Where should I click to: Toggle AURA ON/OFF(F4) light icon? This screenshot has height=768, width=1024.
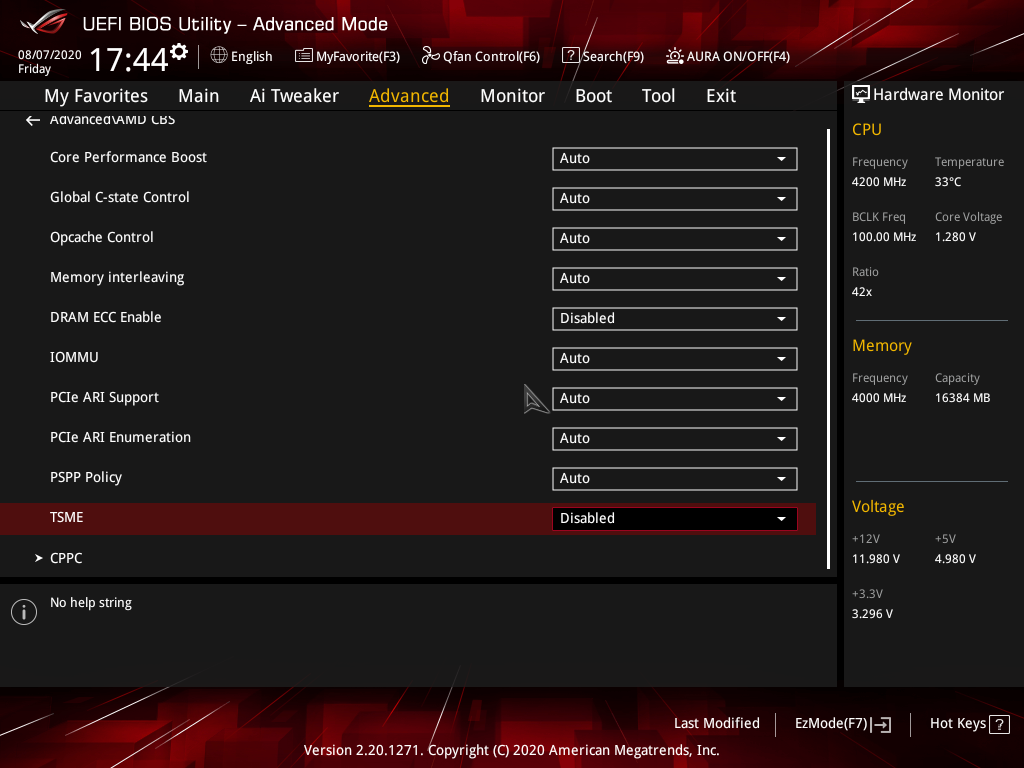(x=675, y=56)
